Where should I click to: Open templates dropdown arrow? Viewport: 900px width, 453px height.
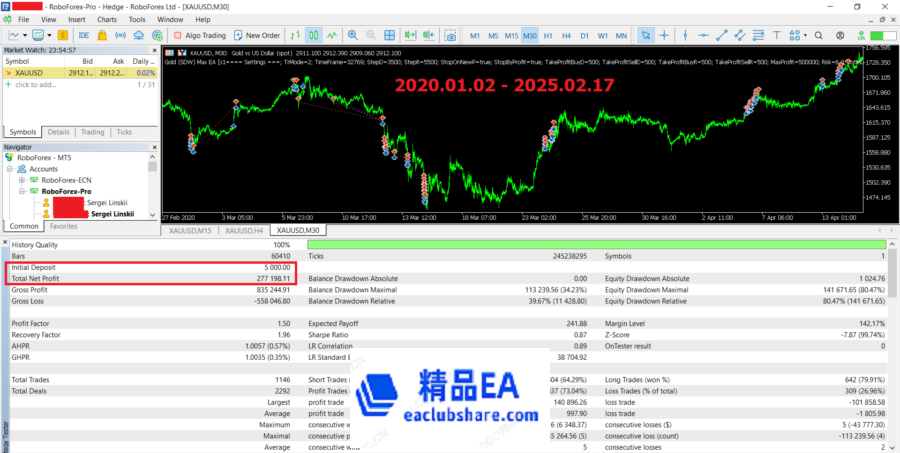(x=49, y=36)
